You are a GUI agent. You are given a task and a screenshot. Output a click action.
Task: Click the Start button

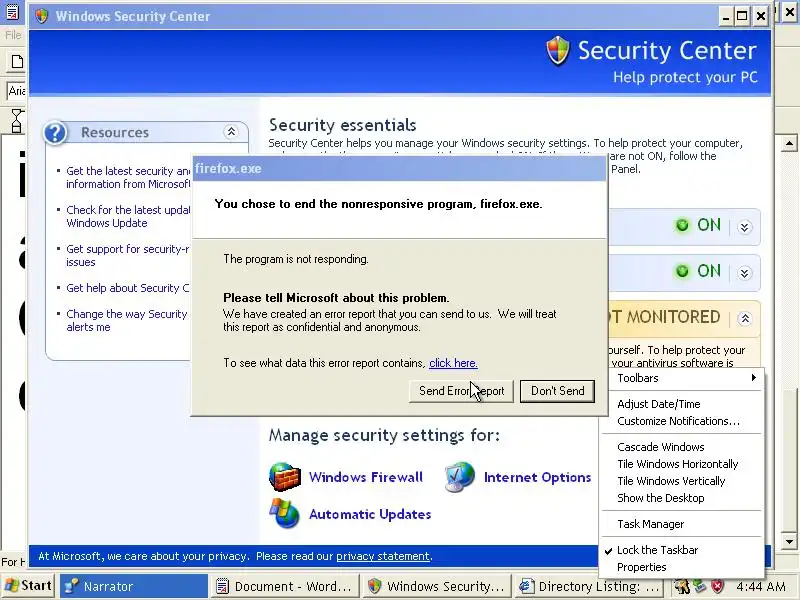click(x=29, y=586)
